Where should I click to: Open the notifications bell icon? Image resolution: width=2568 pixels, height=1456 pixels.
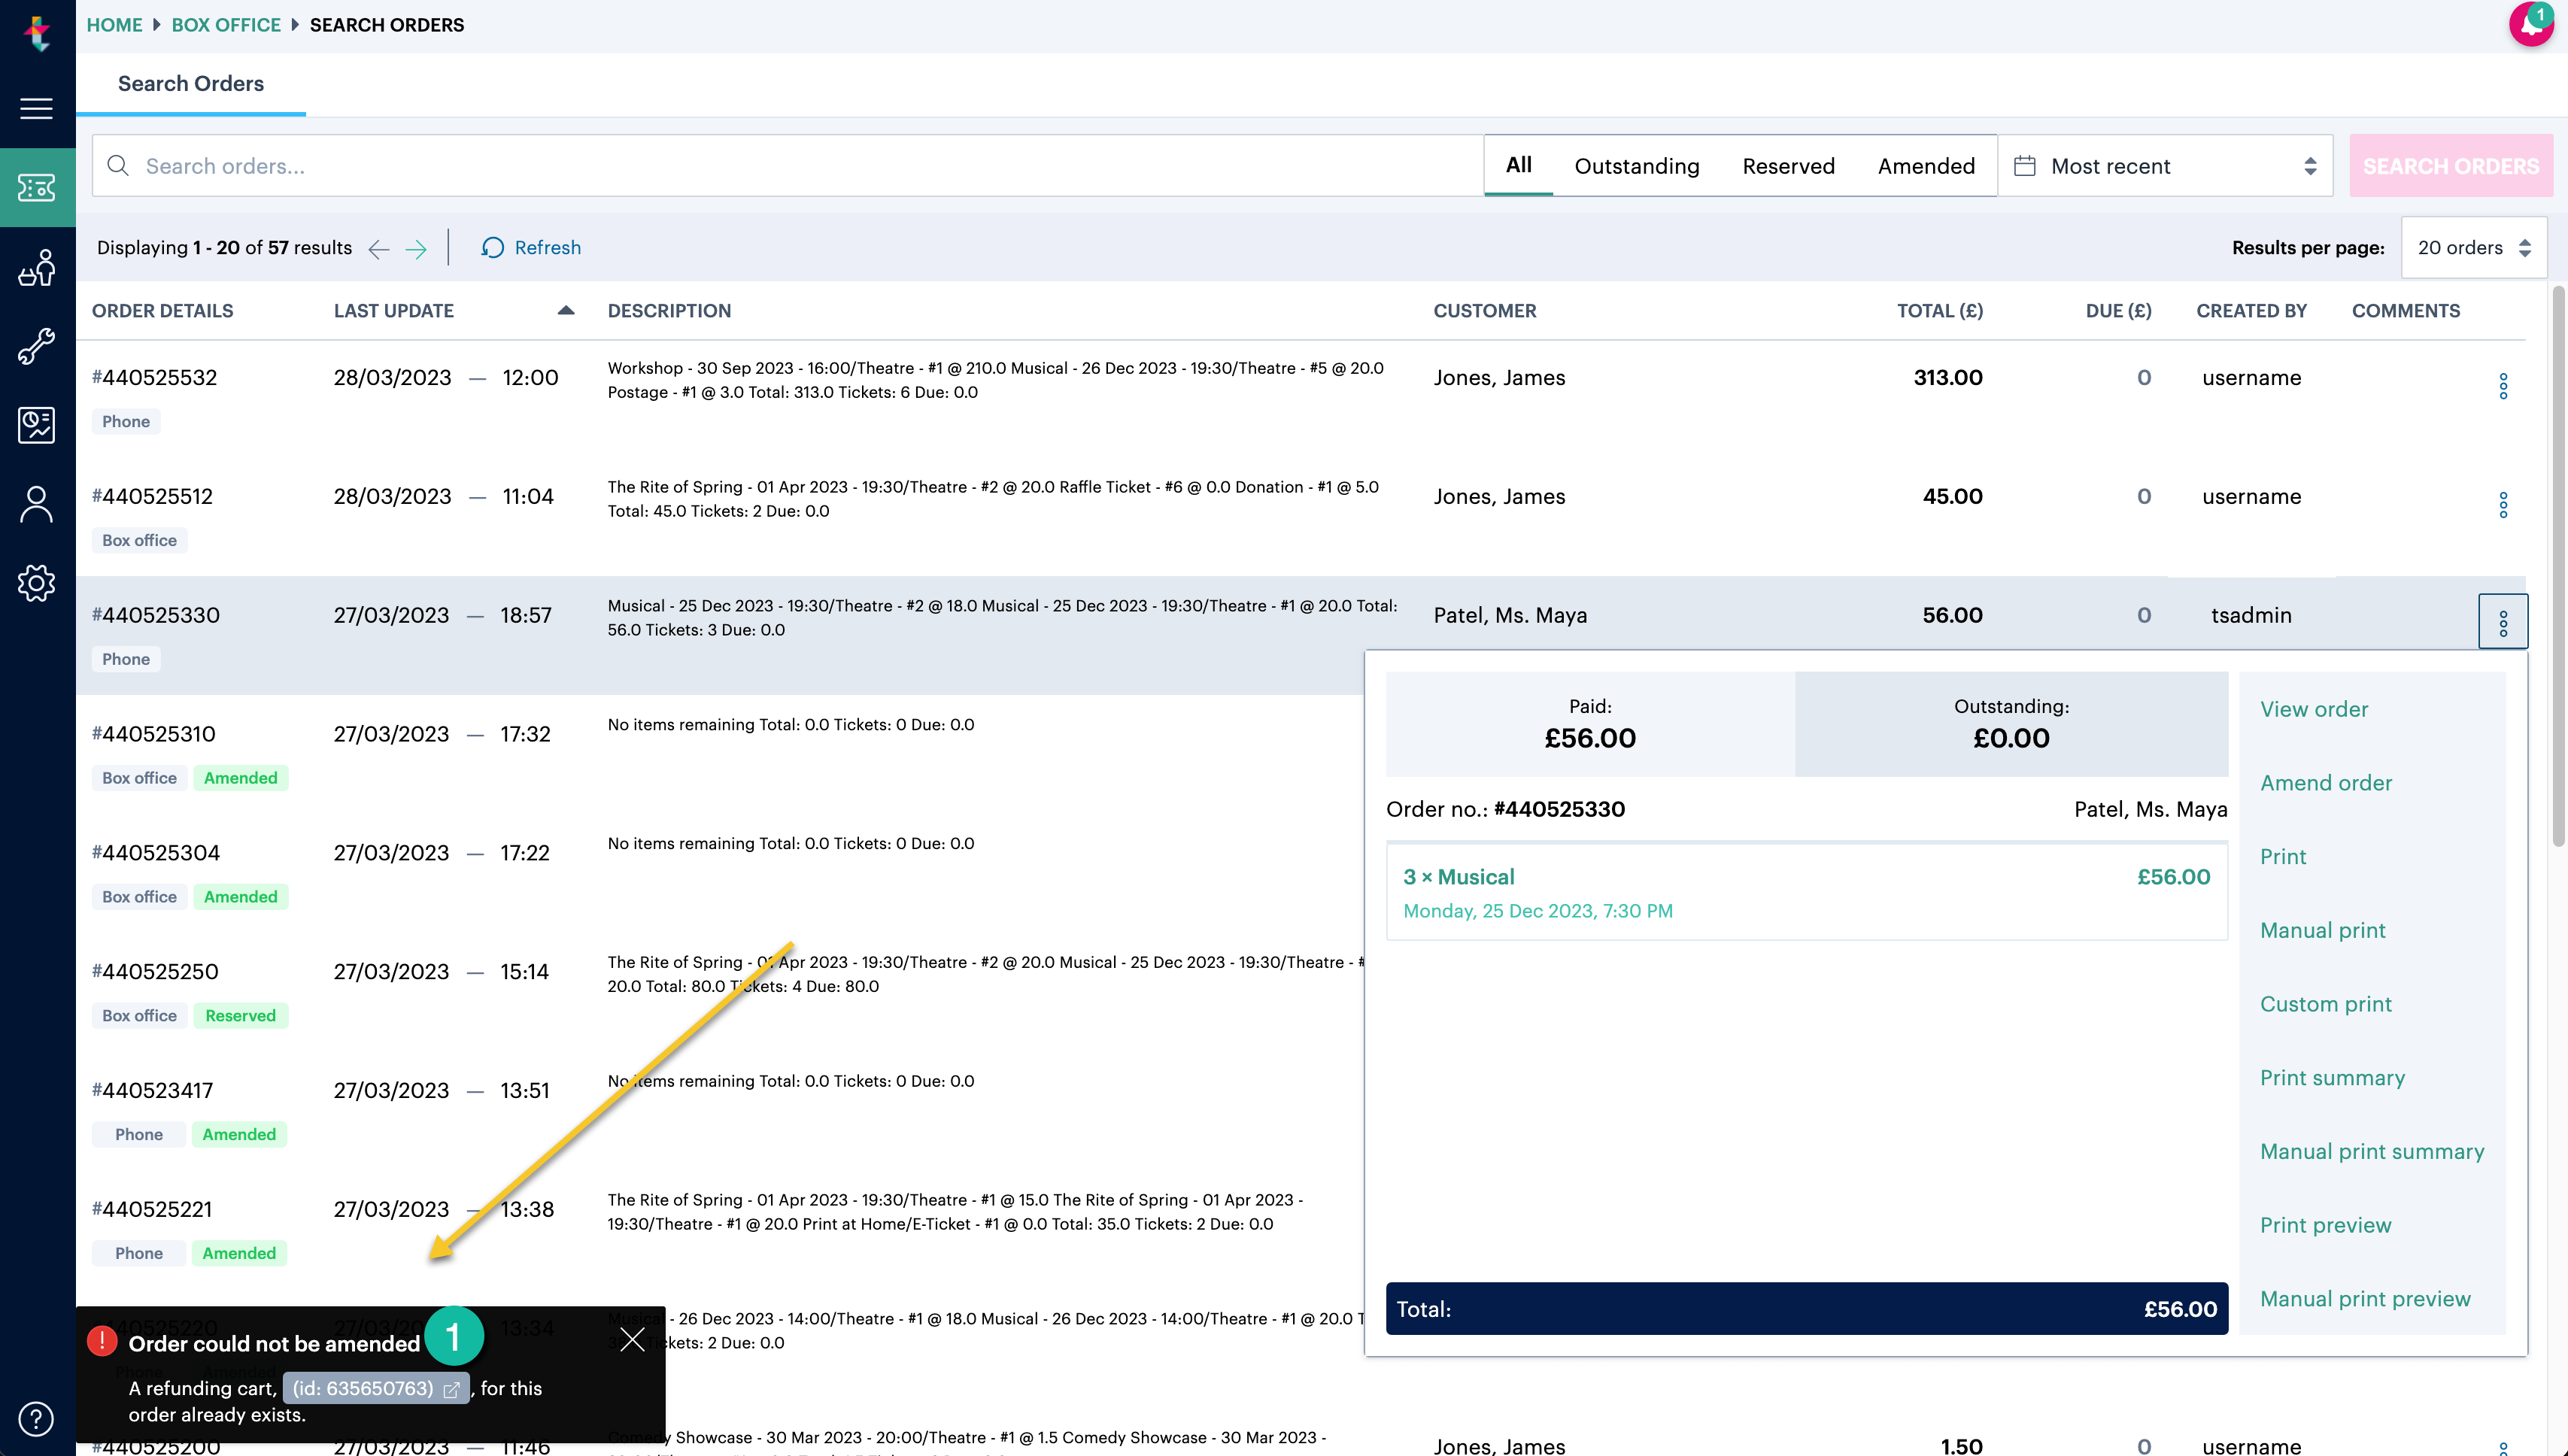pos(2531,24)
